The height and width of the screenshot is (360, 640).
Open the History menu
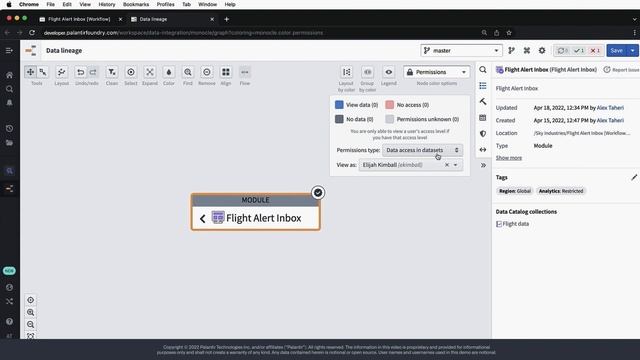pos(107,4)
